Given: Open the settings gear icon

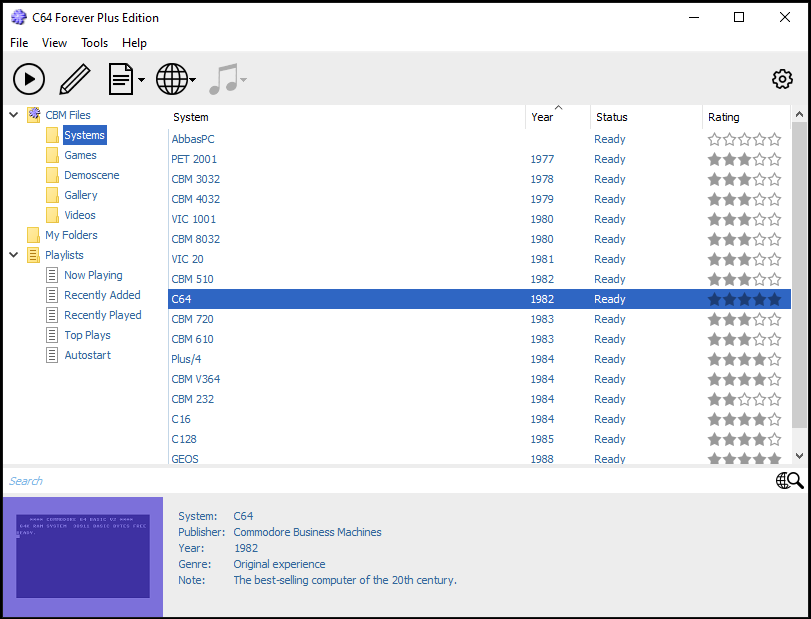Looking at the screenshot, I should click(782, 79).
